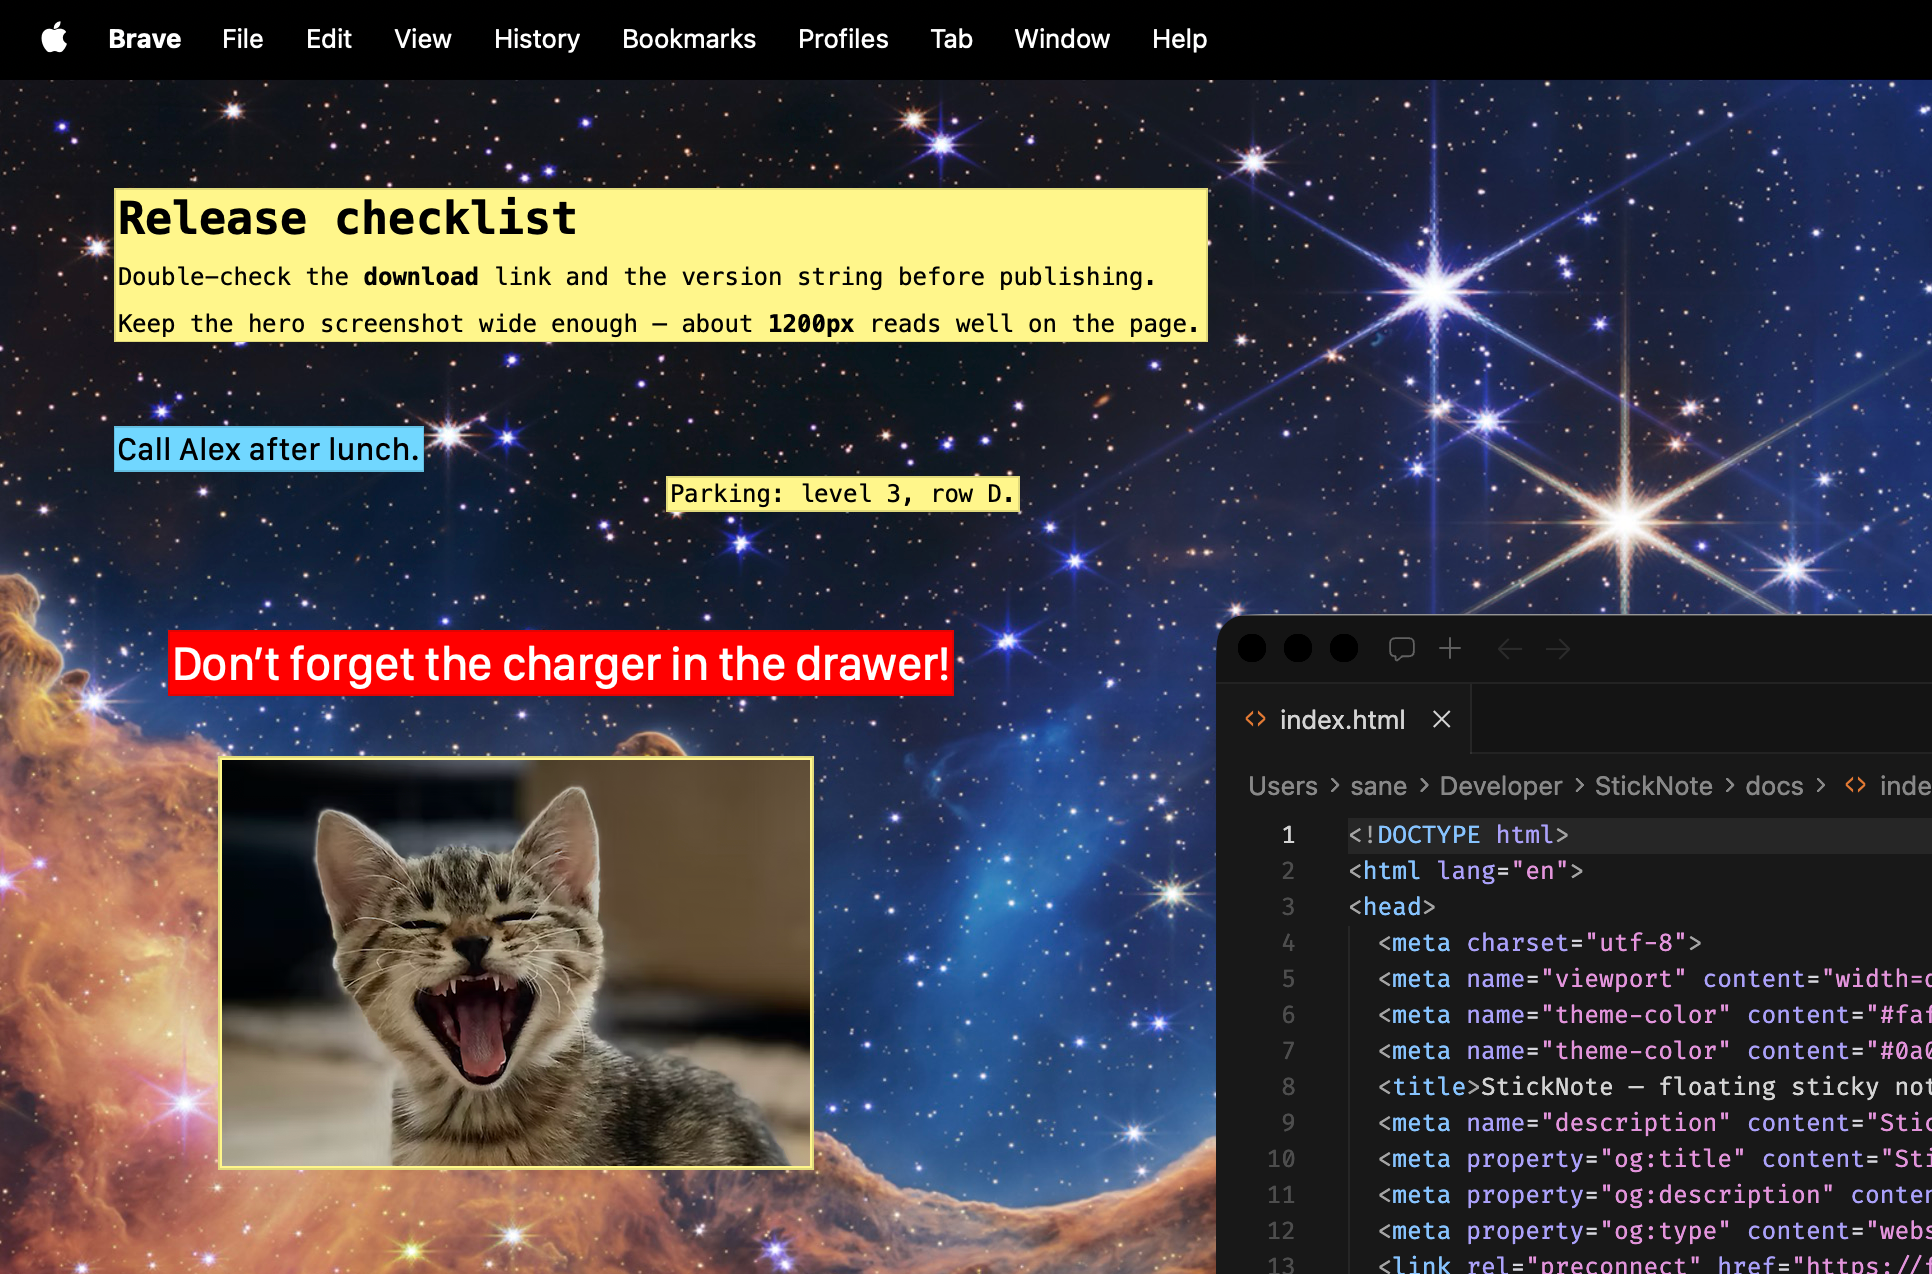Select the blue Call Alex sticky note
The height and width of the screenshot is (1274, 1932).
268,449
